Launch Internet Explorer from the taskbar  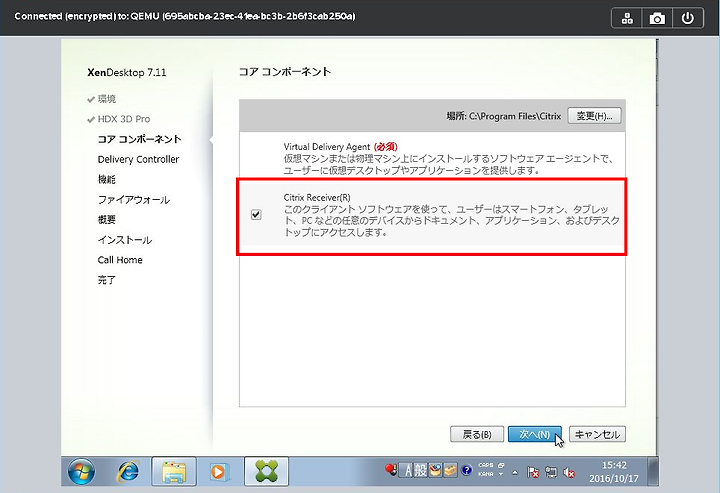click(128, 471)
